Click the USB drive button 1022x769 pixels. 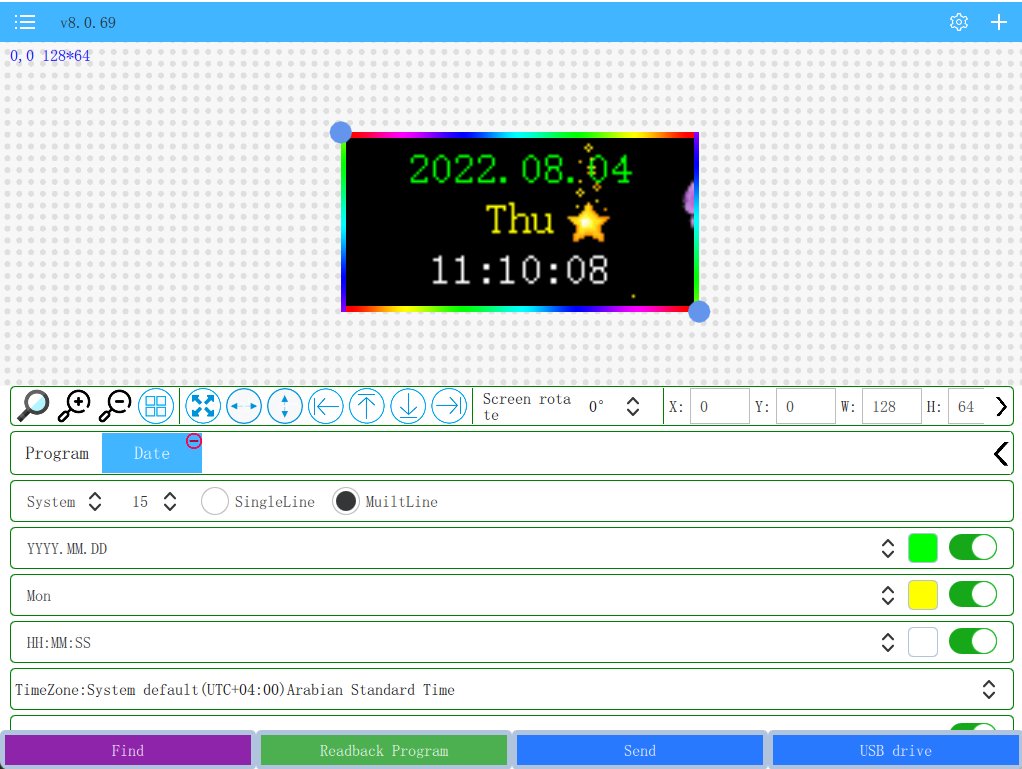coord(896,751)
